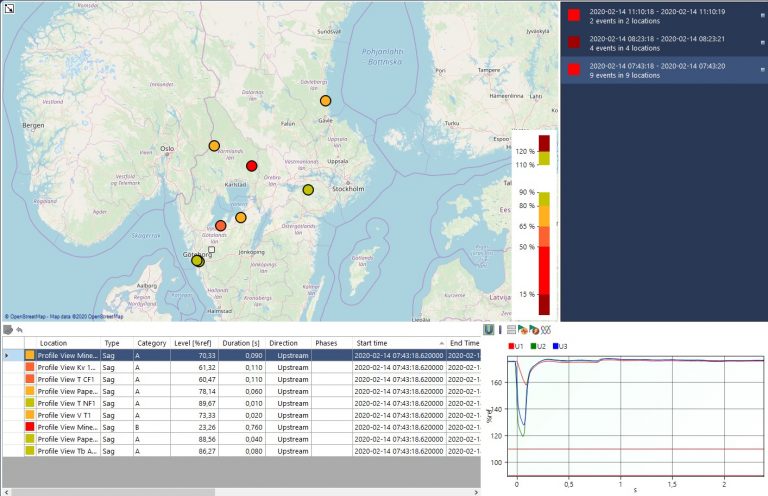Expand the first row arrow in the table
768x496 pixels.
6,355
